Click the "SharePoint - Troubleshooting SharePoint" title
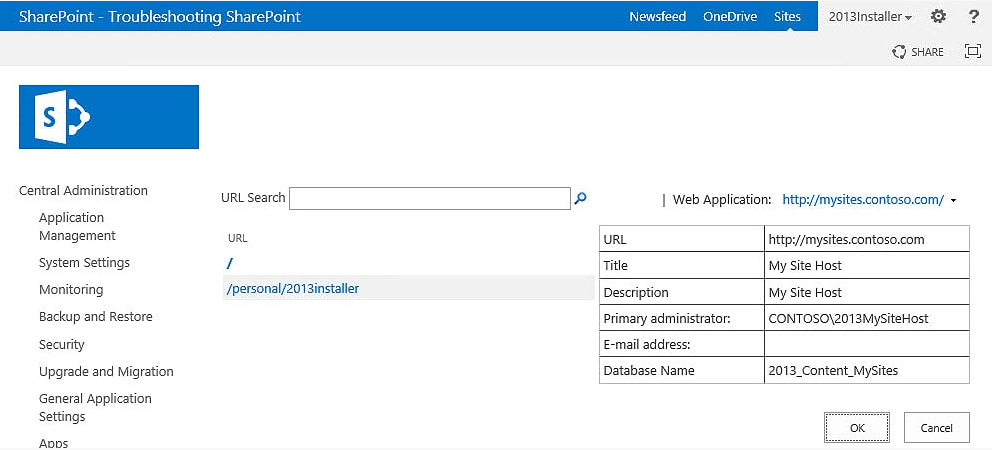Screen dimensions: 992x450 [160, 16]
